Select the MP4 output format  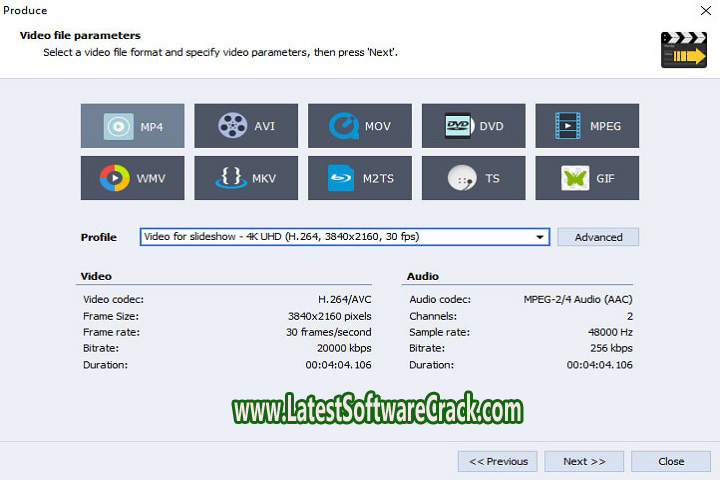tap(132, 126)
